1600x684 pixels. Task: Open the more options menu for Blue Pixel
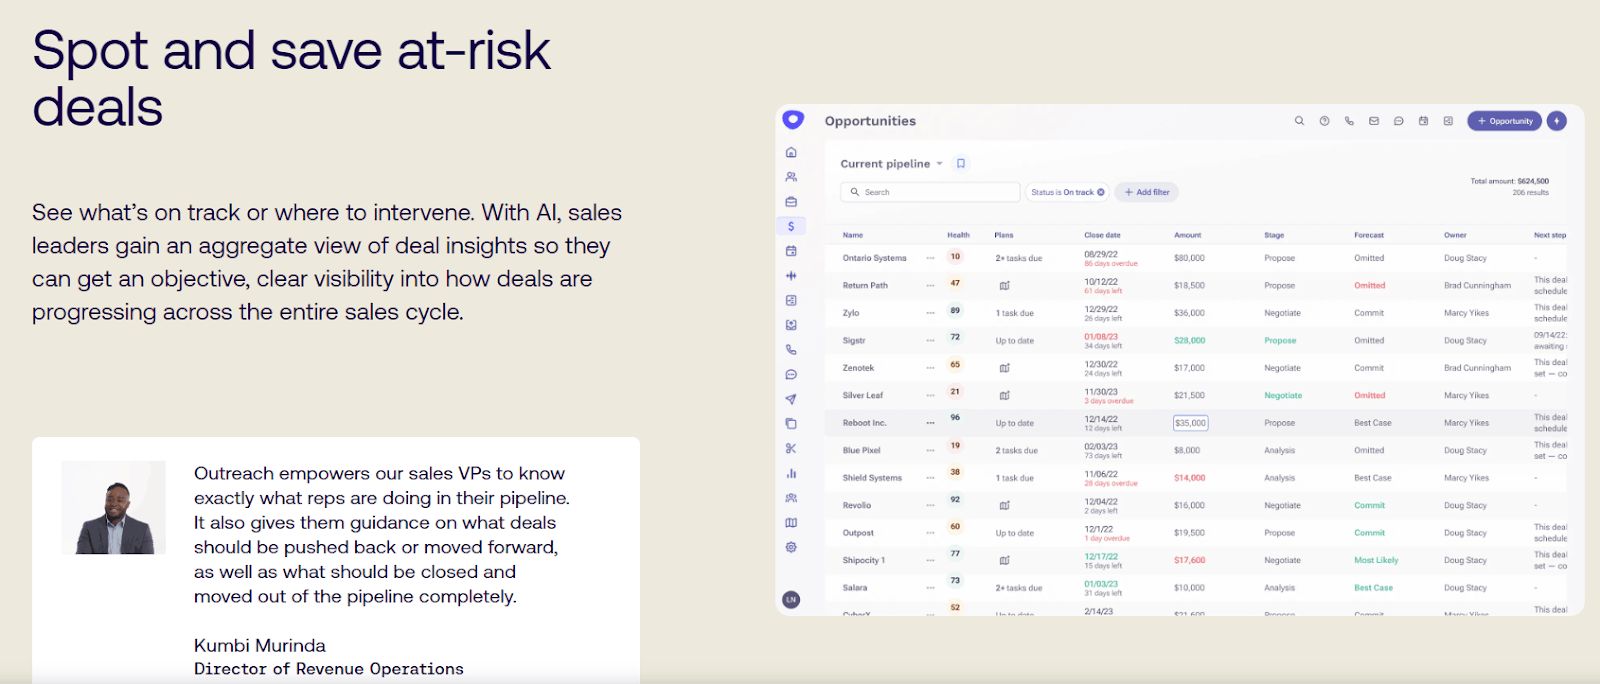tap(930, 451)
